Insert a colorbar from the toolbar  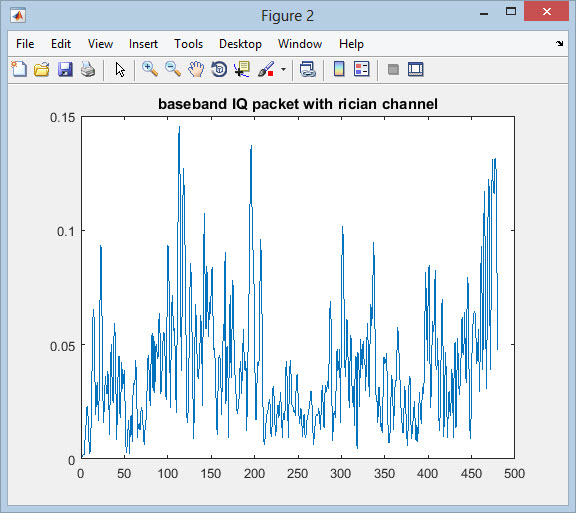pyautogui.click(x=339, y=69)
